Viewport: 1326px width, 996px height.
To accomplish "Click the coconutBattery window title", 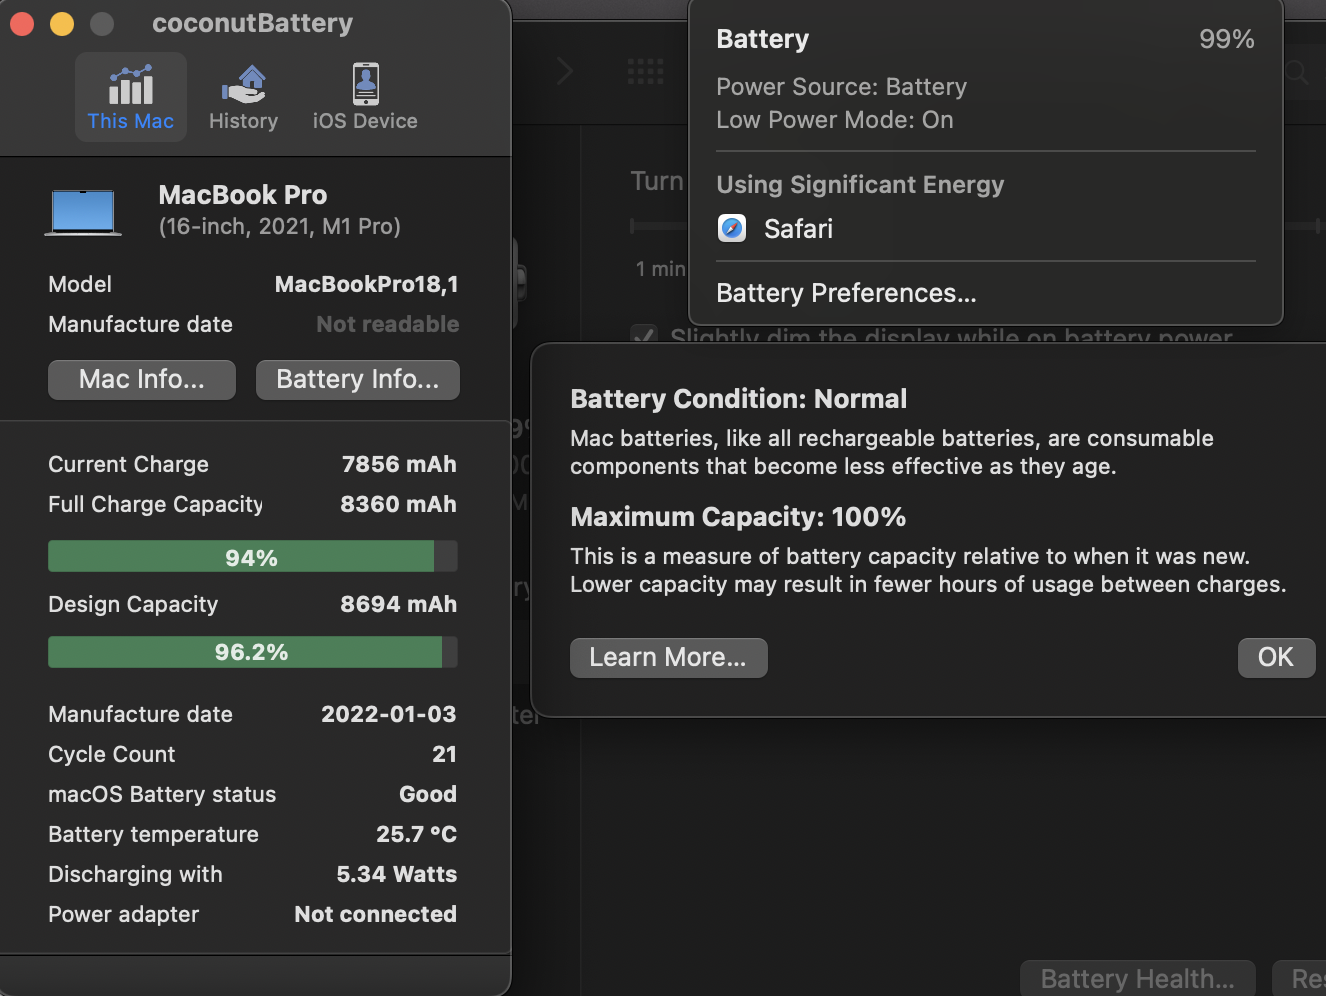I will coord(253,23).
